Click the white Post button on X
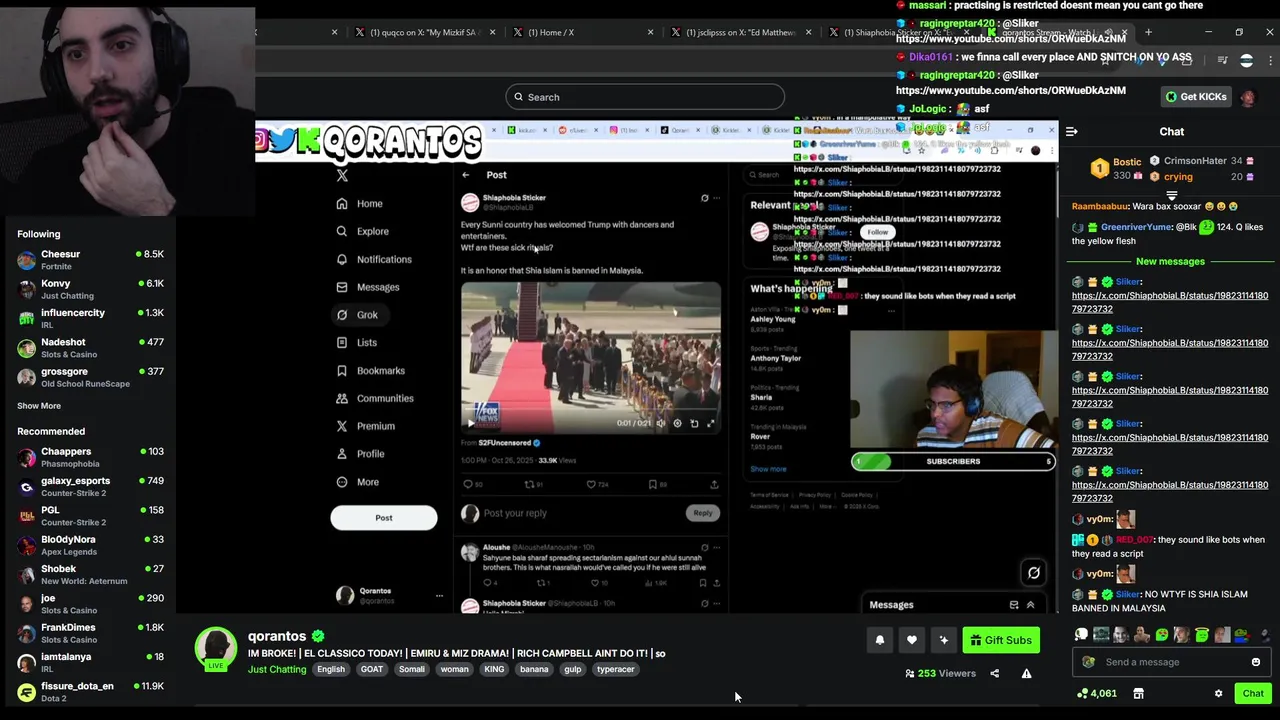 click(x=384, y=518)
